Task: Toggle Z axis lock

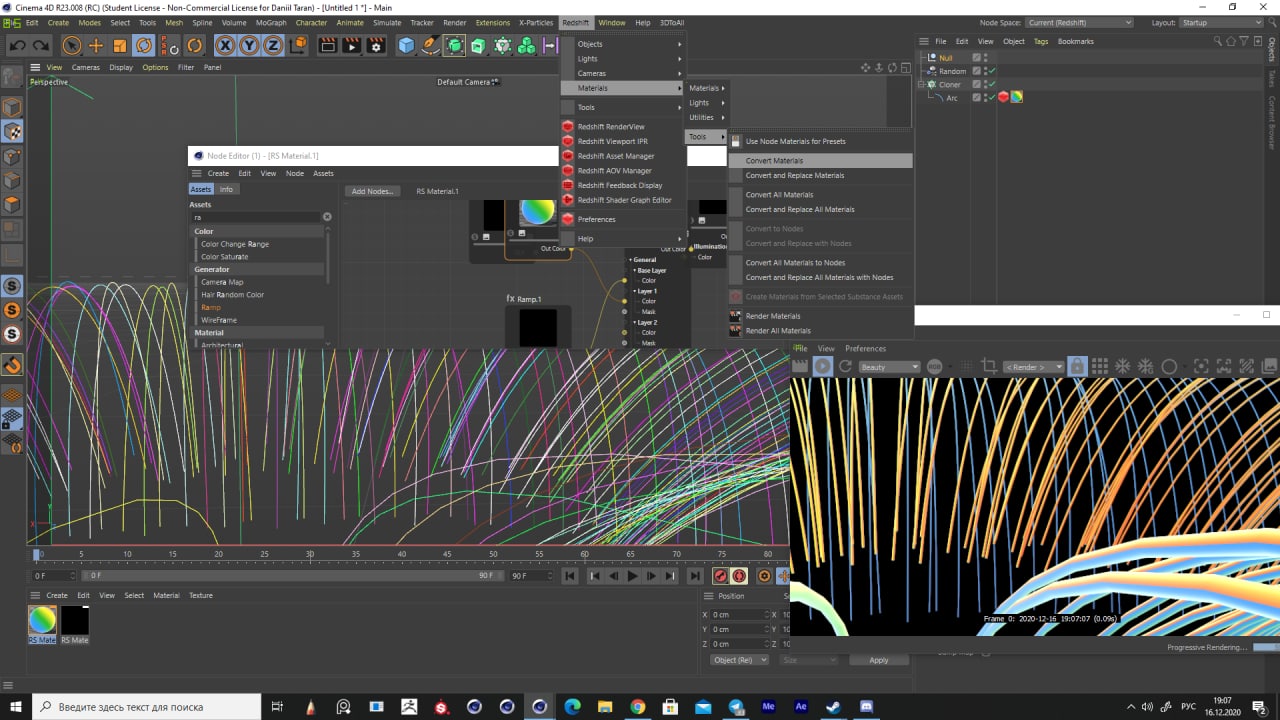Action: (x=272, y=45)
